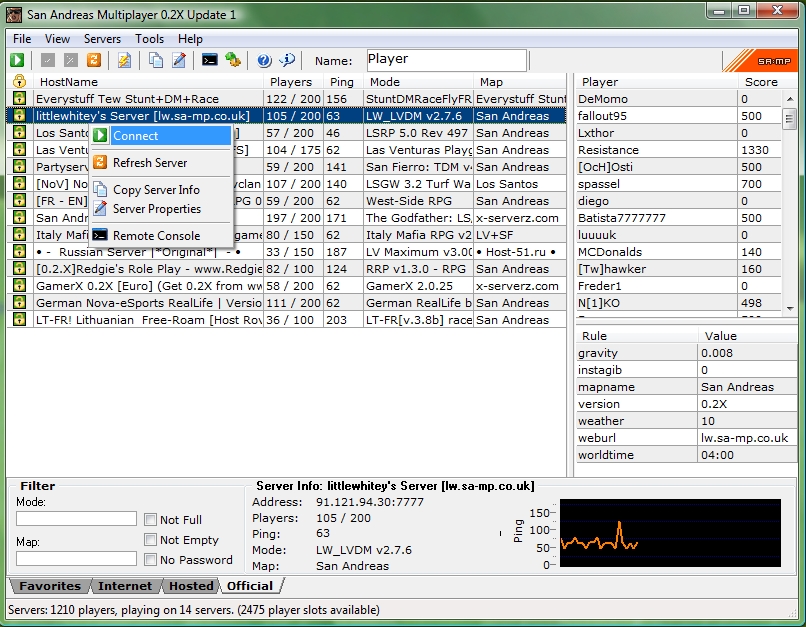
Task: Sort the server list by the Ping column
Action: [x=342, y=82]
